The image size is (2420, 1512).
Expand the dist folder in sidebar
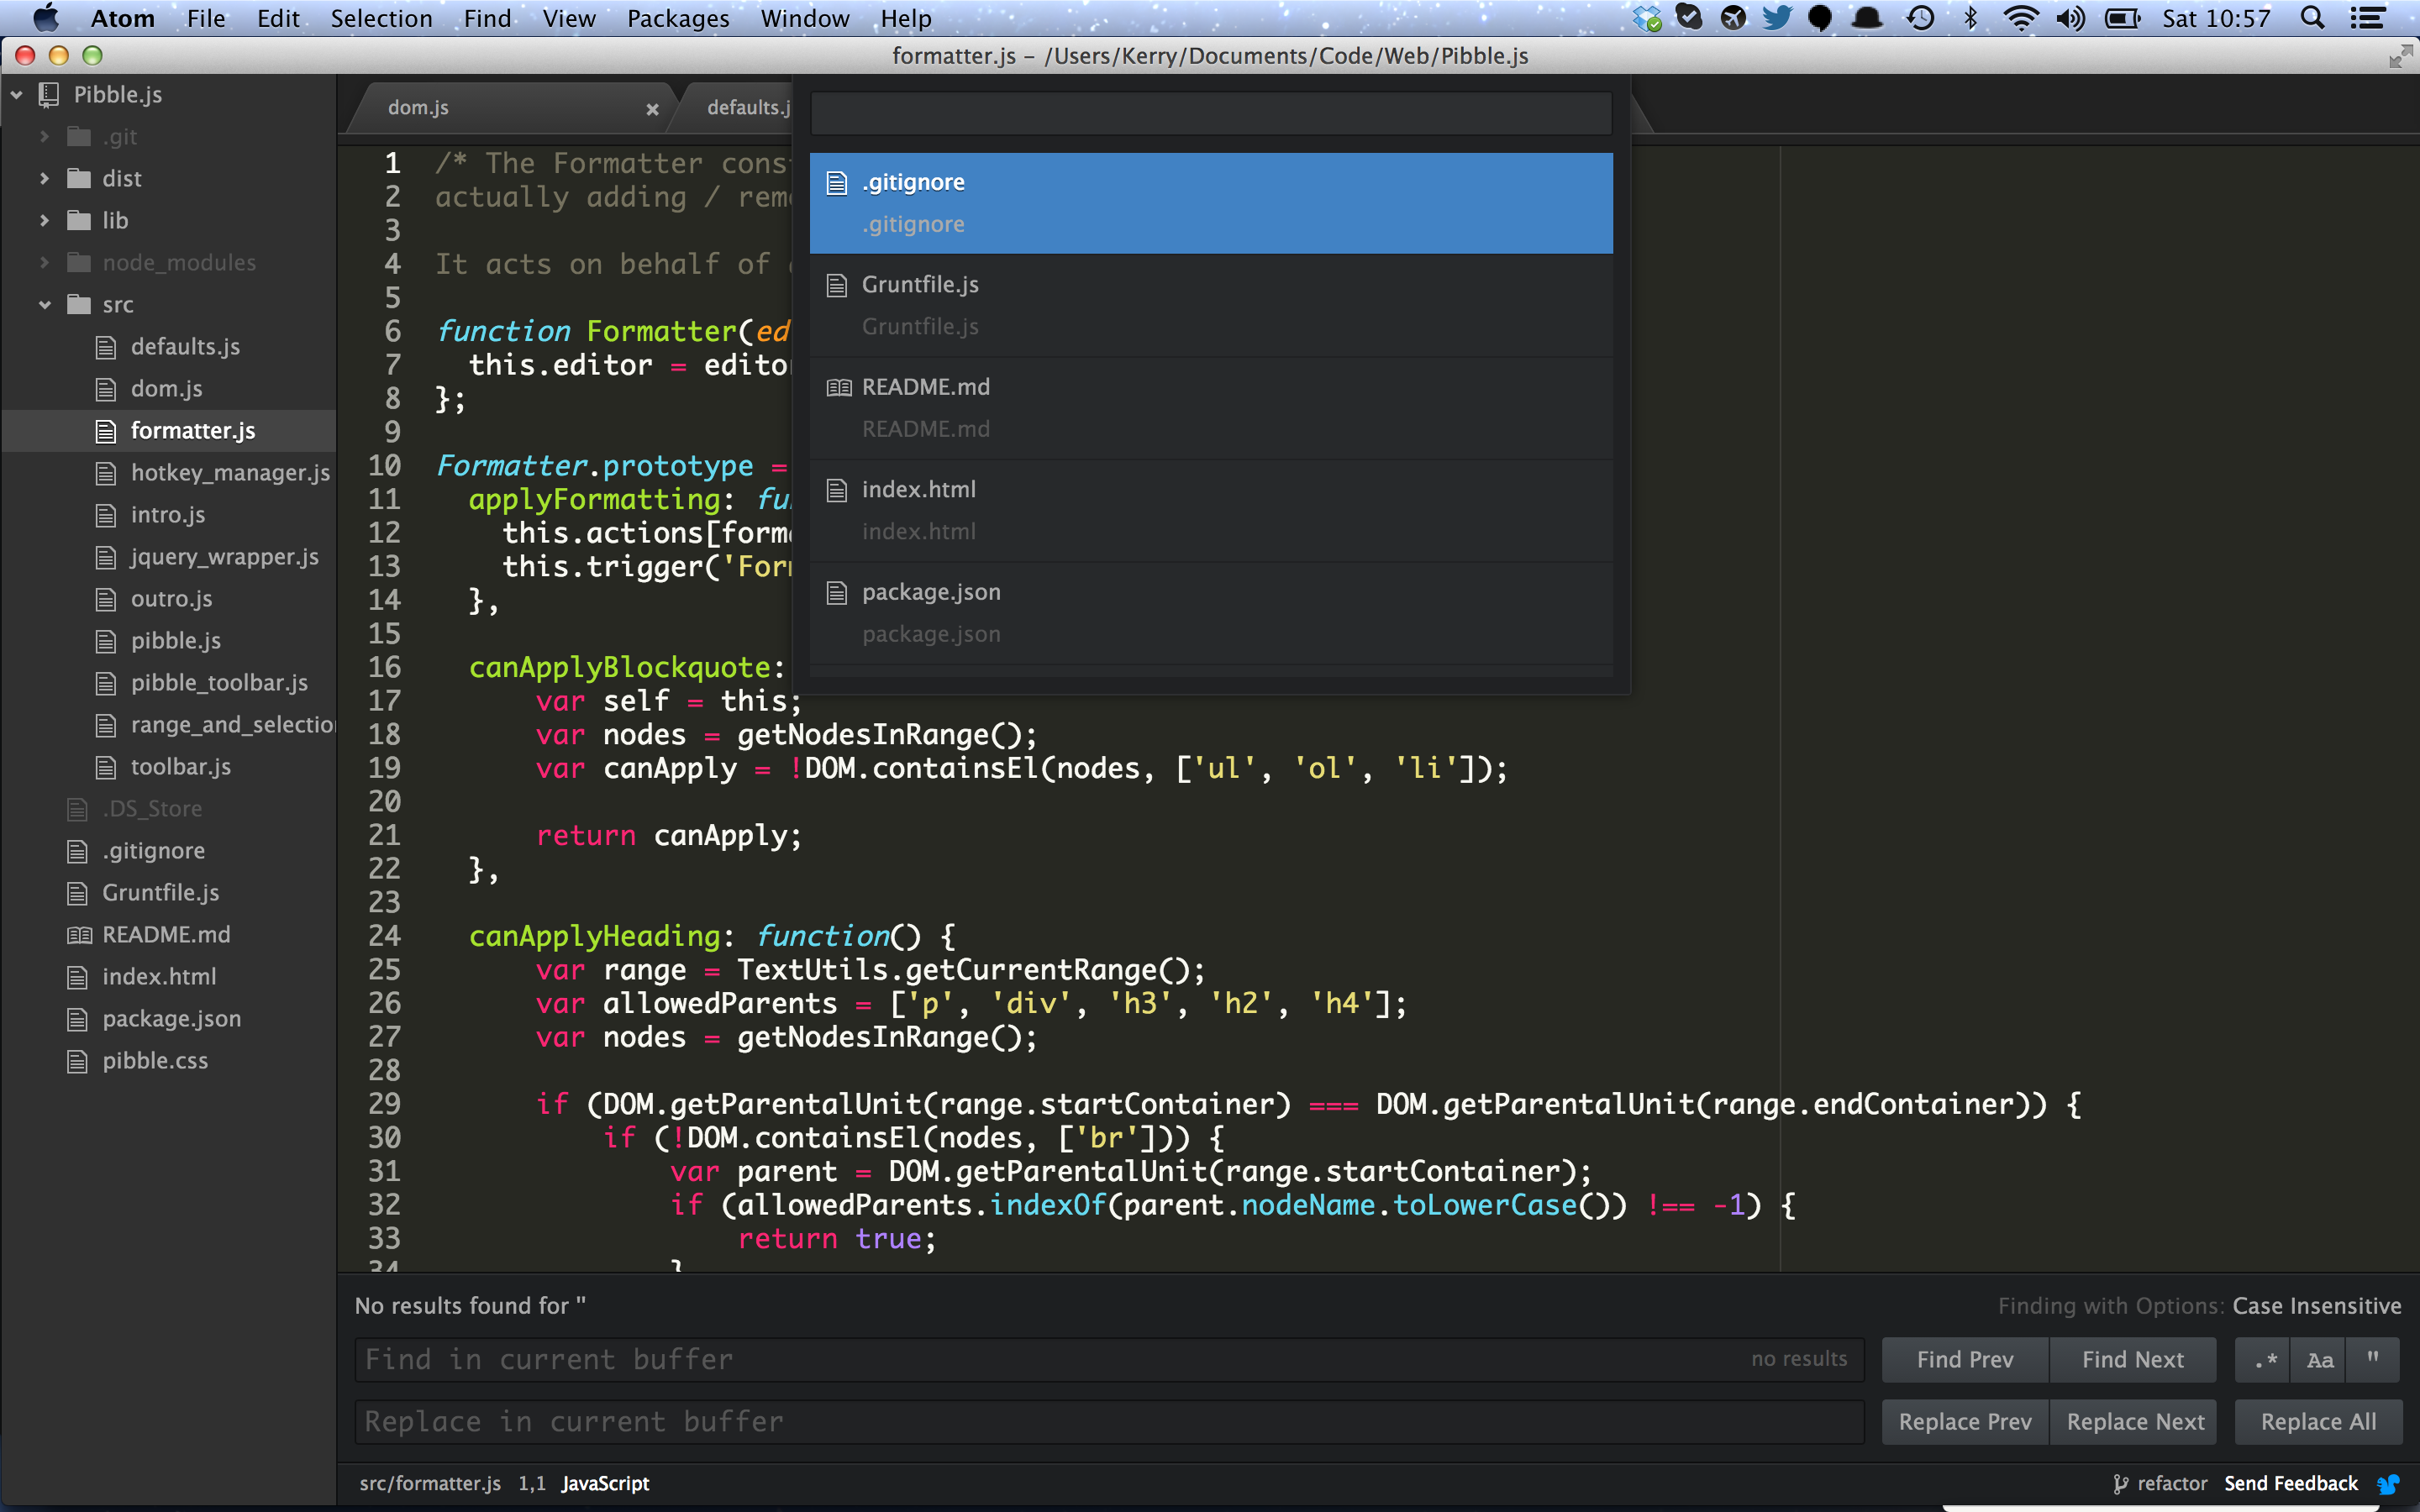[42, 178]
